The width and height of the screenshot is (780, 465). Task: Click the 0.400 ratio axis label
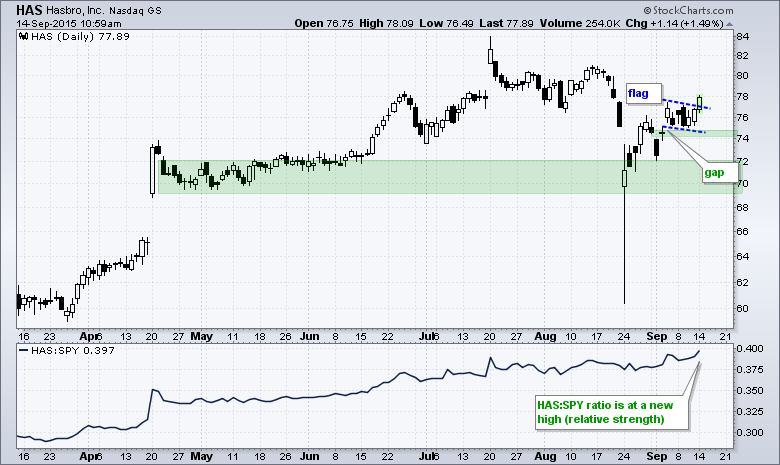point(750,348)
